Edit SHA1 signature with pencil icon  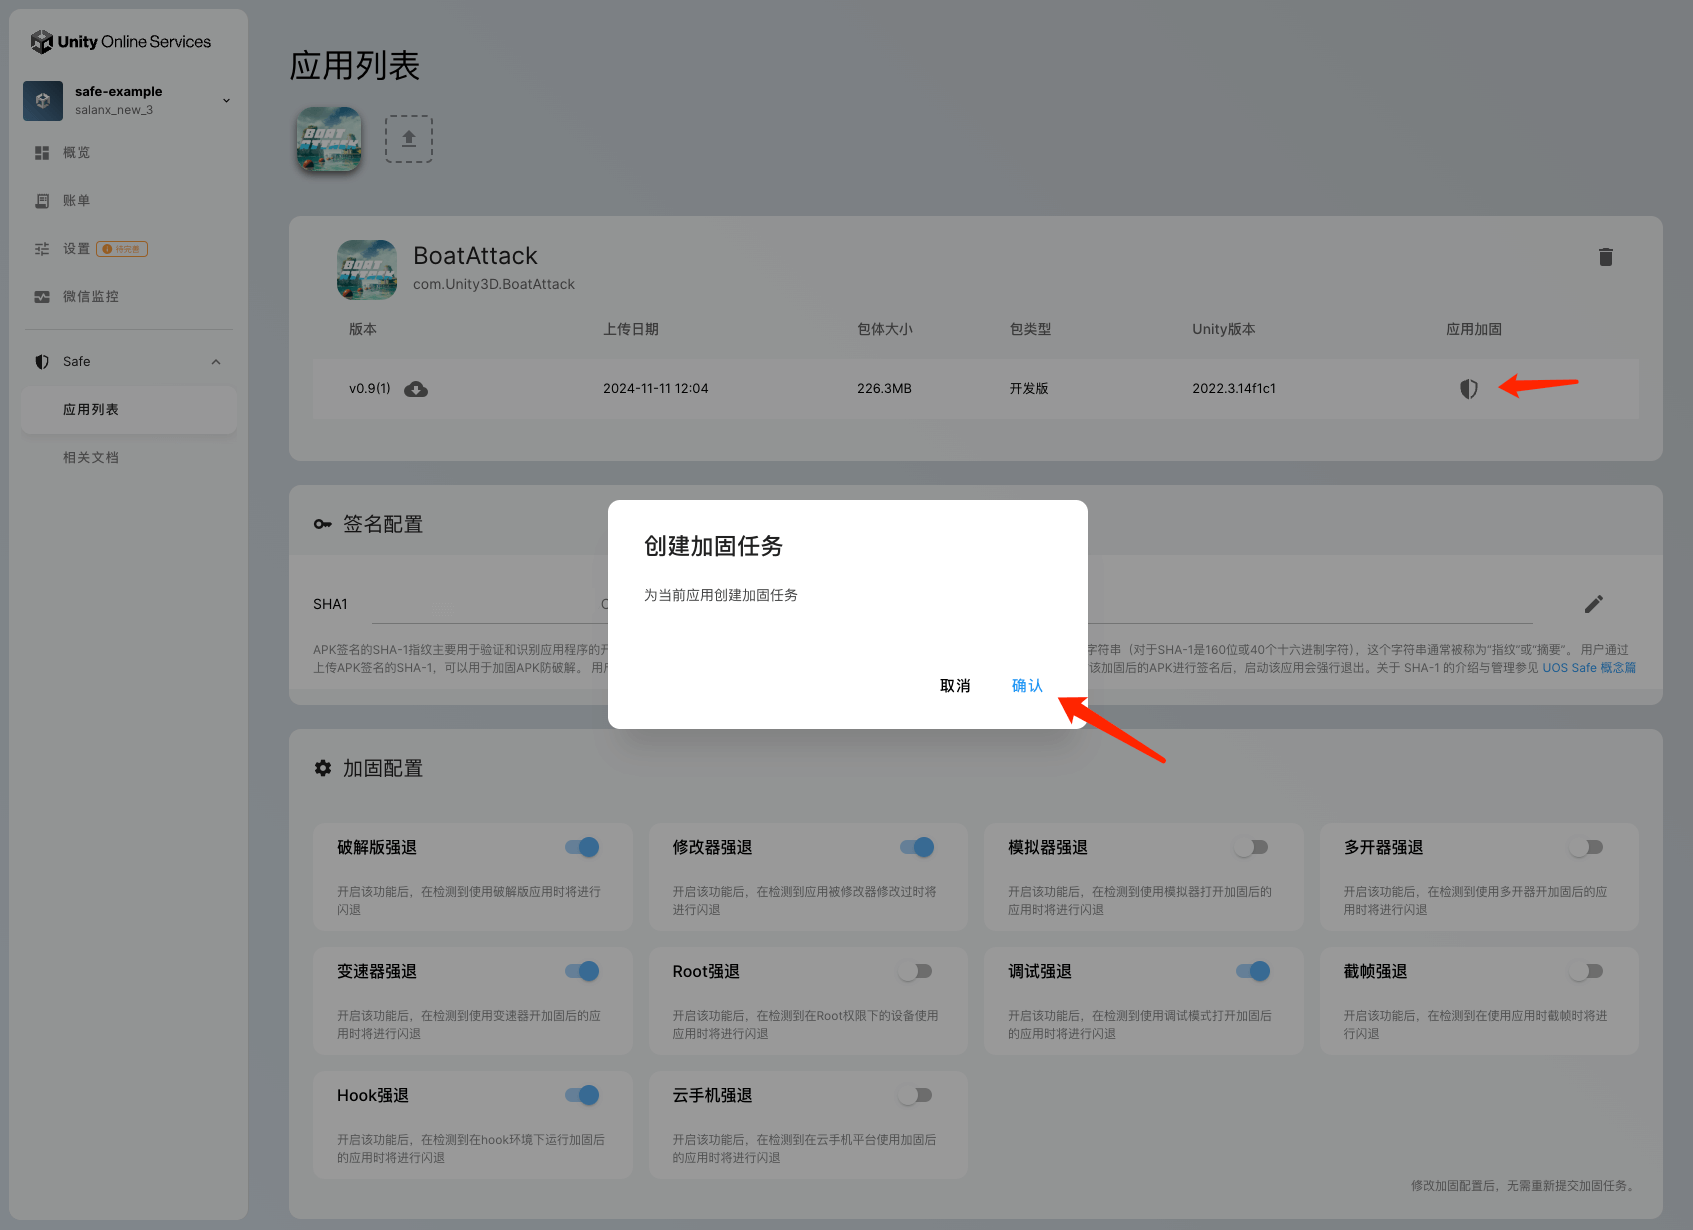(x=1593, y=604)
